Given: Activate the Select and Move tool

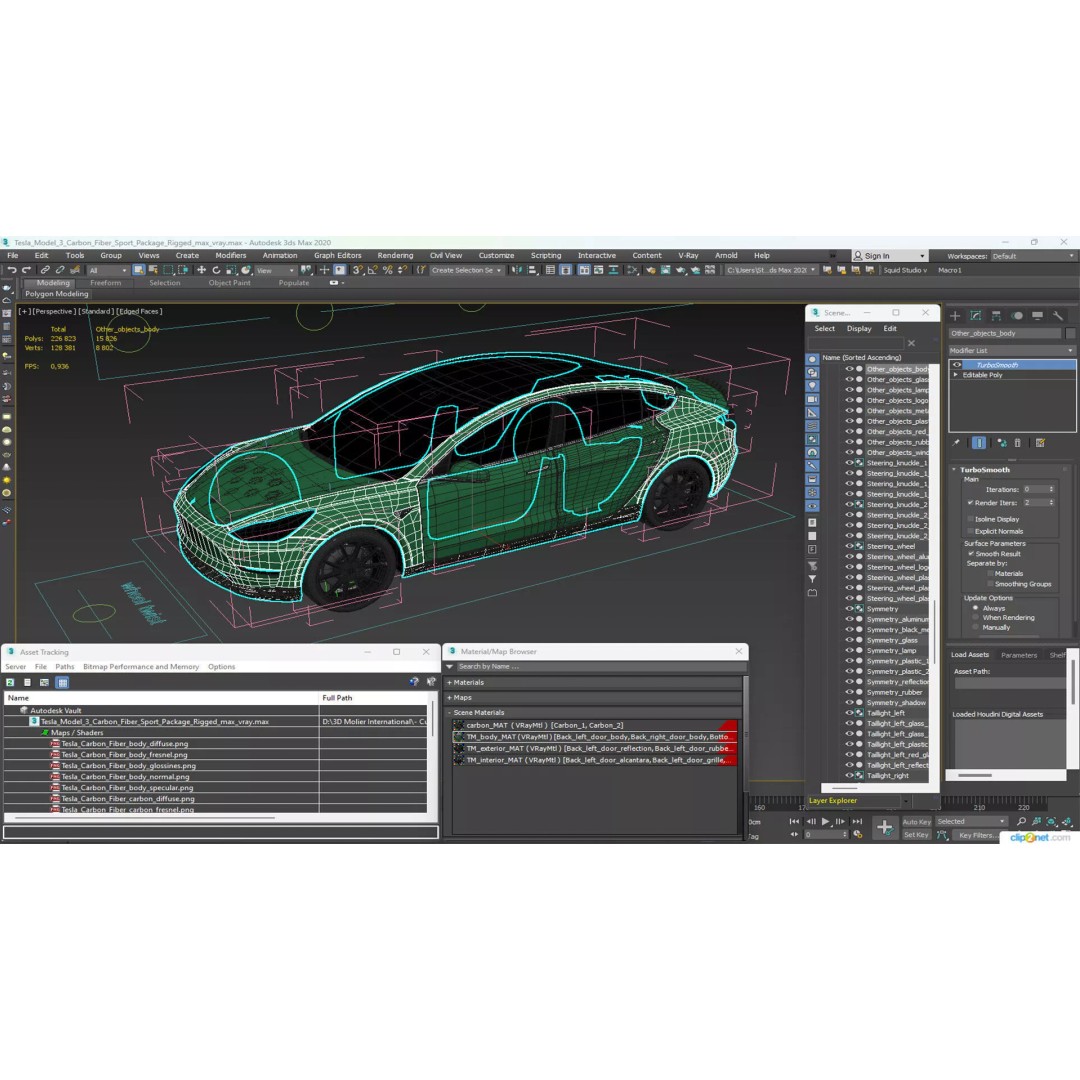Looking at the screenshot, I should (201, 270).
